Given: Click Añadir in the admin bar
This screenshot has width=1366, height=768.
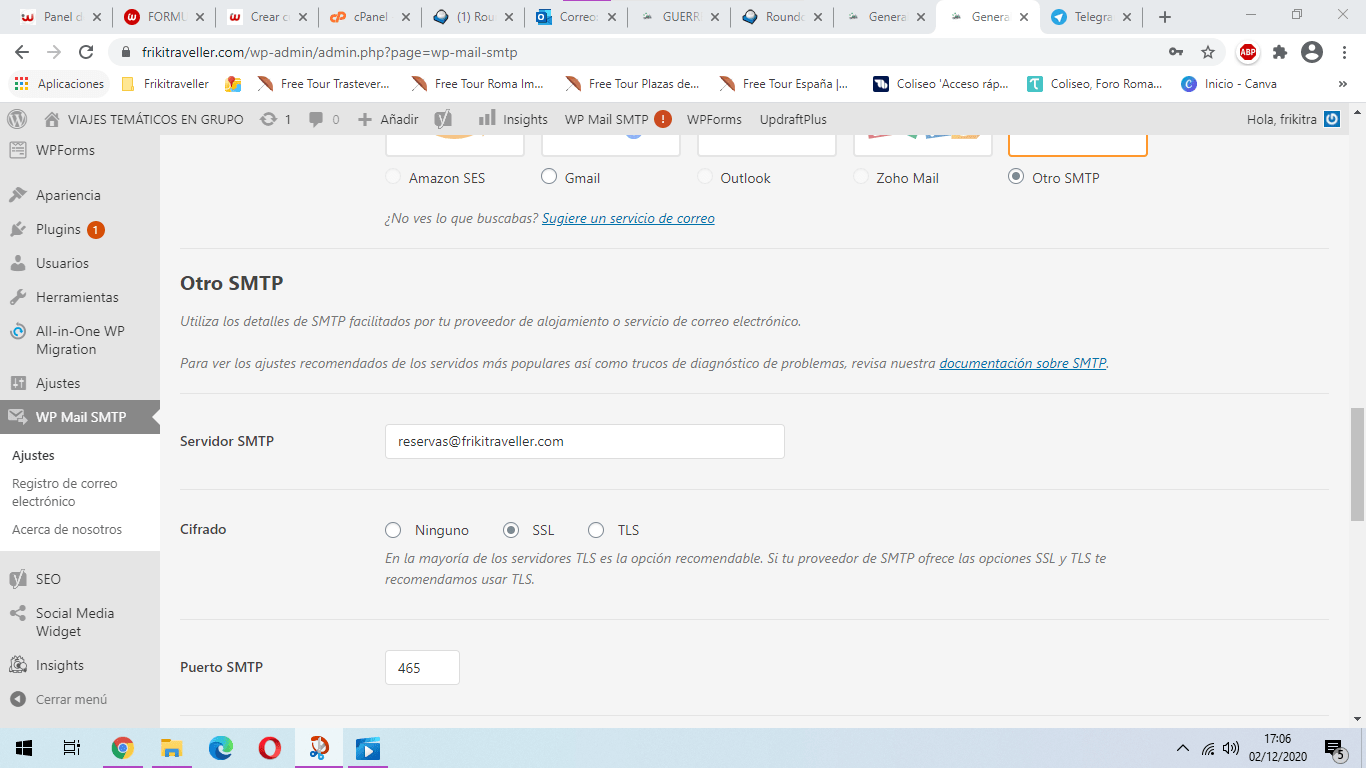Looking at the screenshot, I should [x=388, y=119].
